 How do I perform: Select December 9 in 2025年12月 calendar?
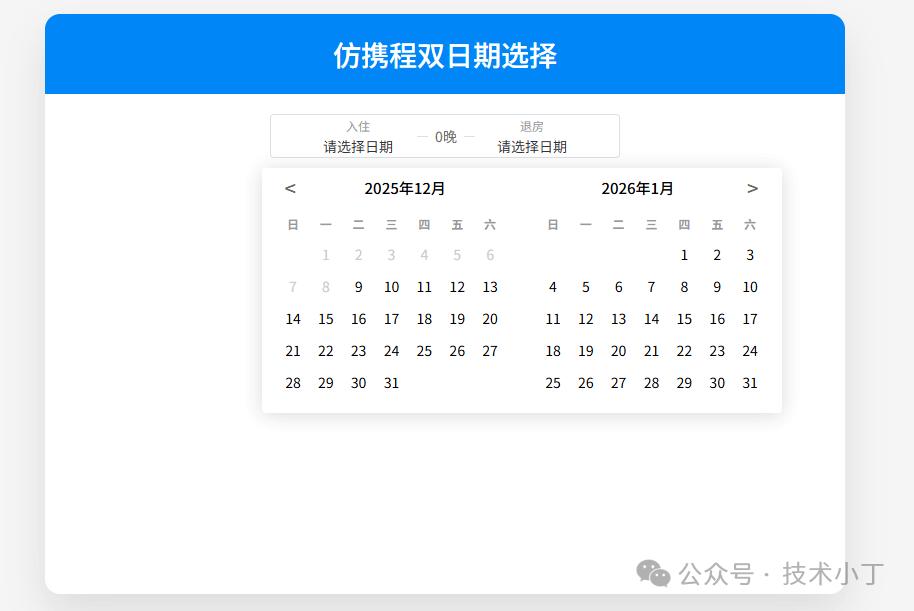[358, 287]
